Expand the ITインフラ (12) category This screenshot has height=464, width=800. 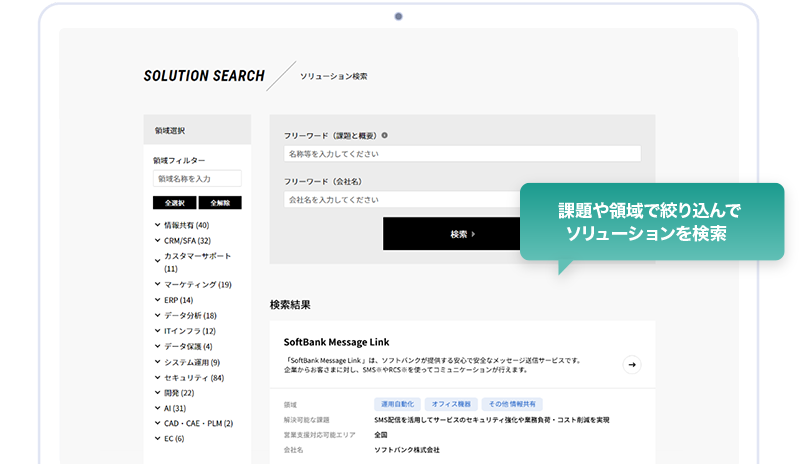pos(157,331)
